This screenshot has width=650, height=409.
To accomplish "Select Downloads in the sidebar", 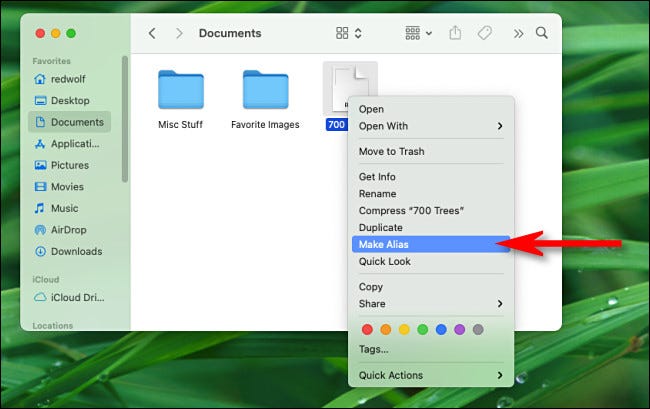I will [76, 252].
